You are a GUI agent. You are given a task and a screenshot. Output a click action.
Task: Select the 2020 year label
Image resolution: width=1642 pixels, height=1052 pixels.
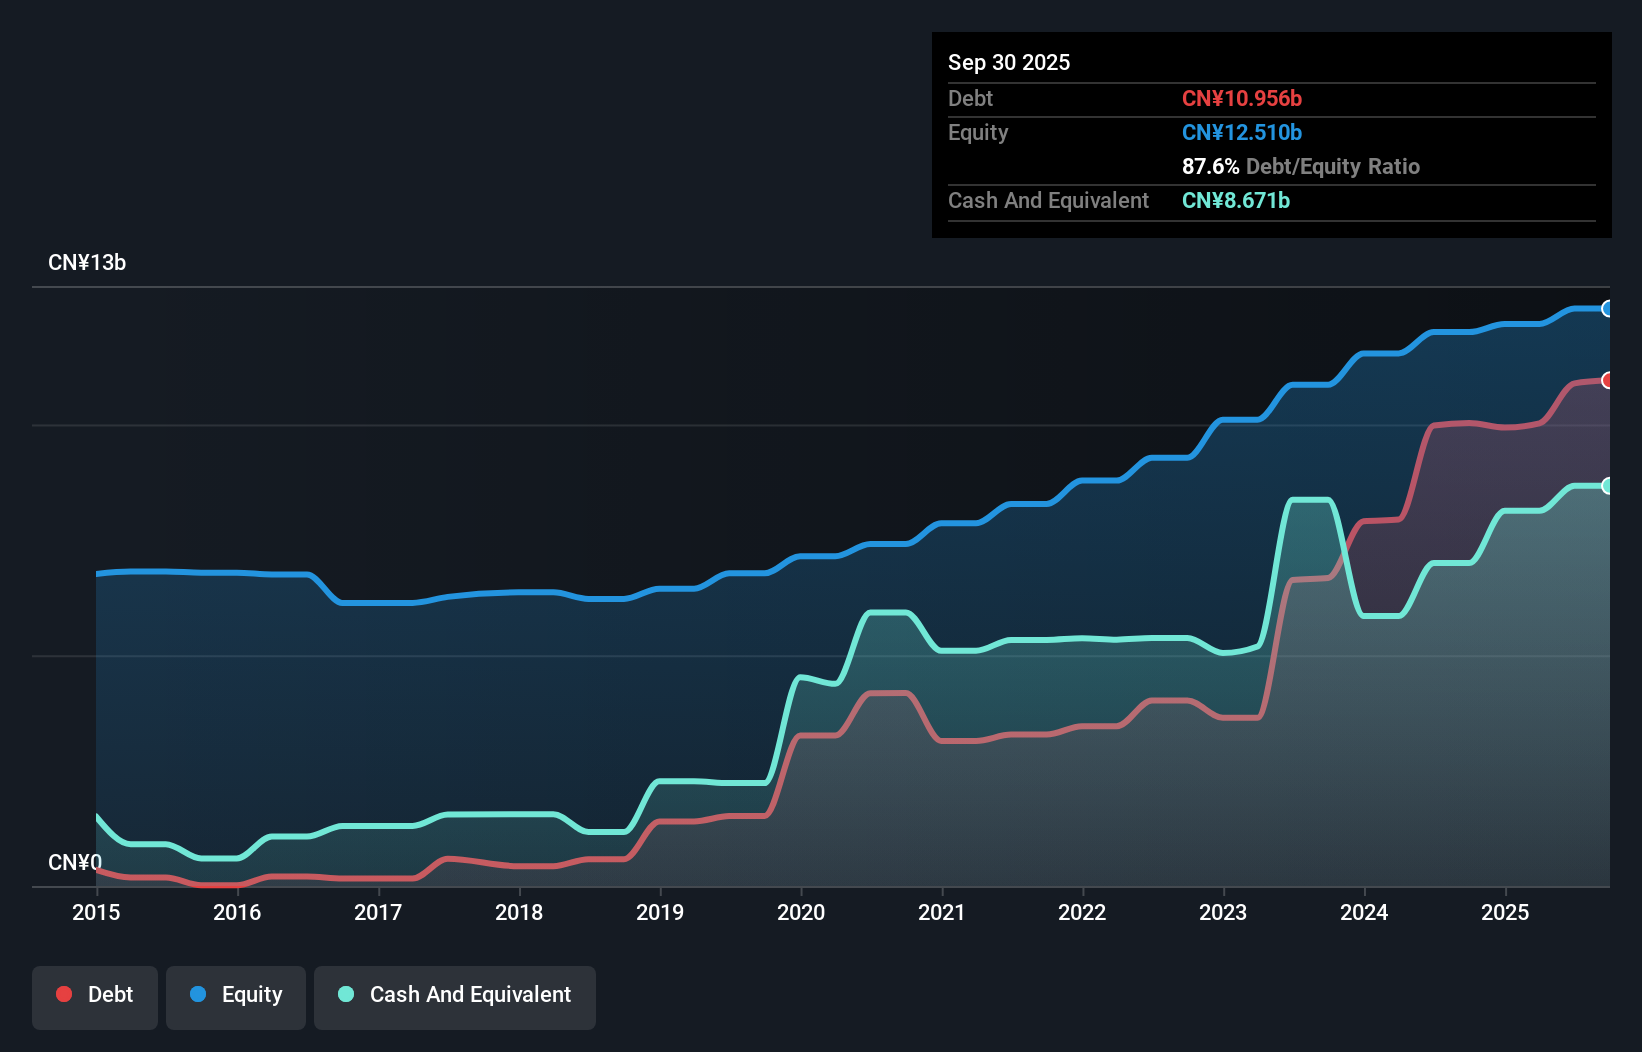pyautogui.click(x=802, y=913)
